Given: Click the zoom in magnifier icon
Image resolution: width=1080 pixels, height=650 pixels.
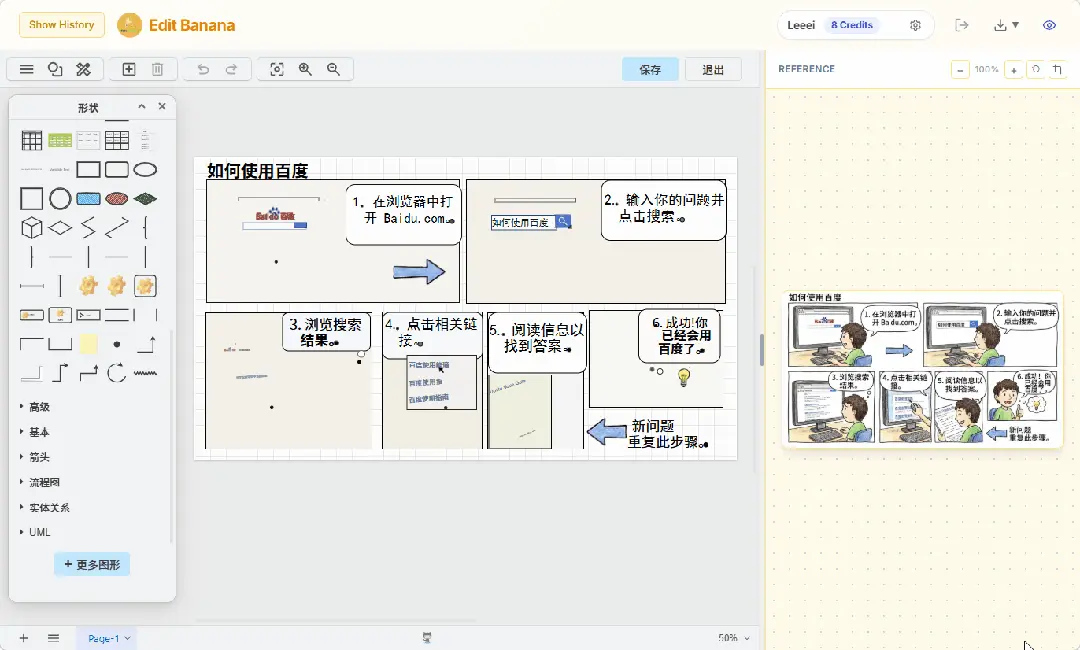Looking at the screenshot, I should [x=305, y=69].
